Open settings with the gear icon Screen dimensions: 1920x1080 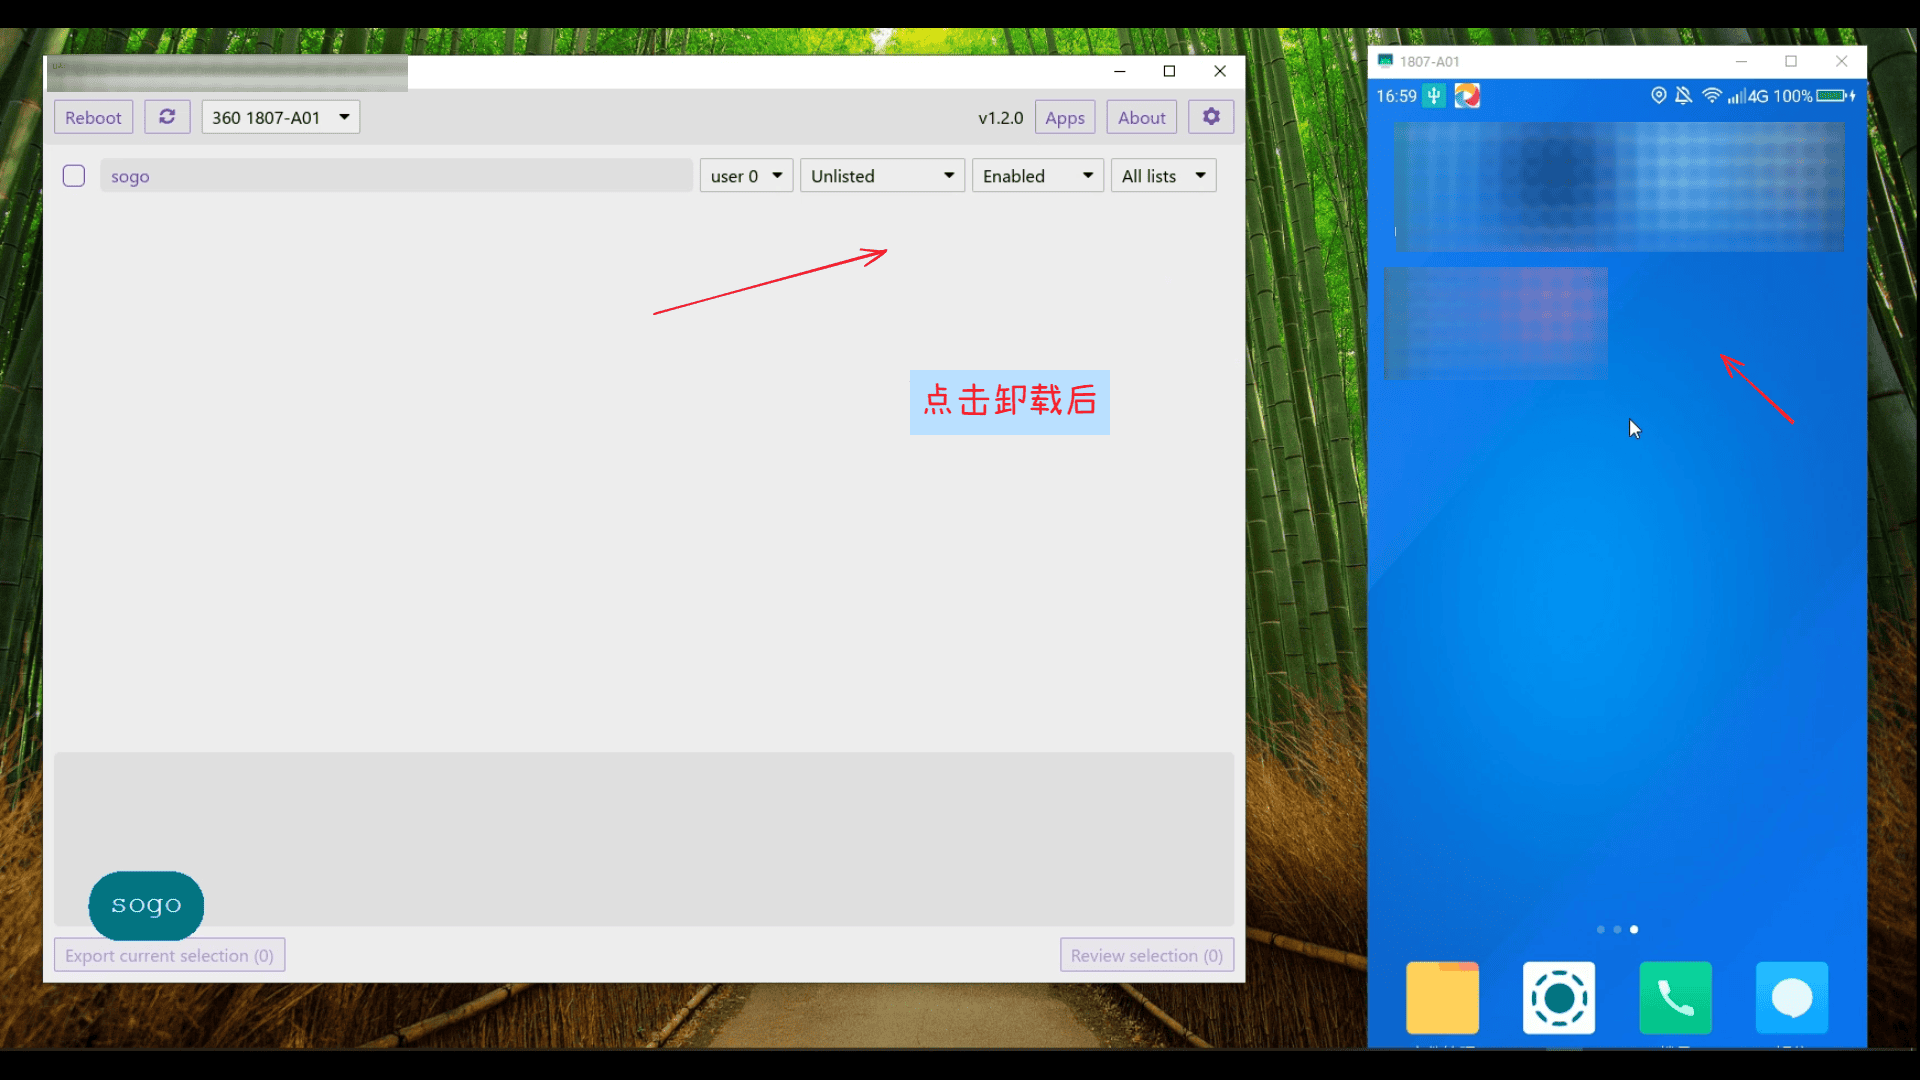tap(1211, 117)
